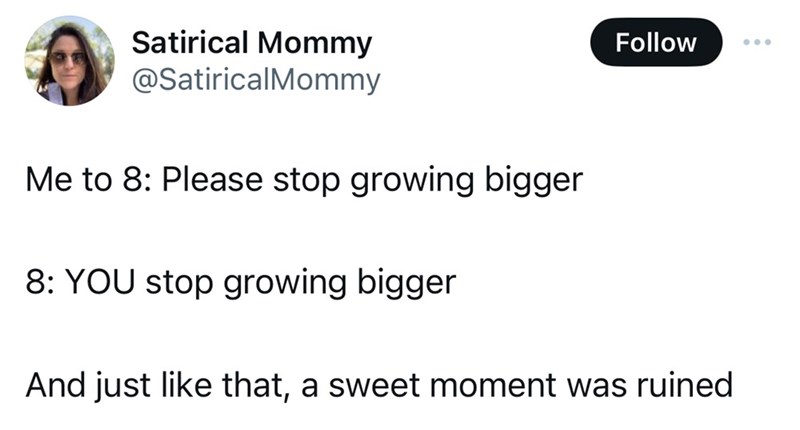
Task: Click the word "ruined" ending the tweet
Action: [688, 383]
